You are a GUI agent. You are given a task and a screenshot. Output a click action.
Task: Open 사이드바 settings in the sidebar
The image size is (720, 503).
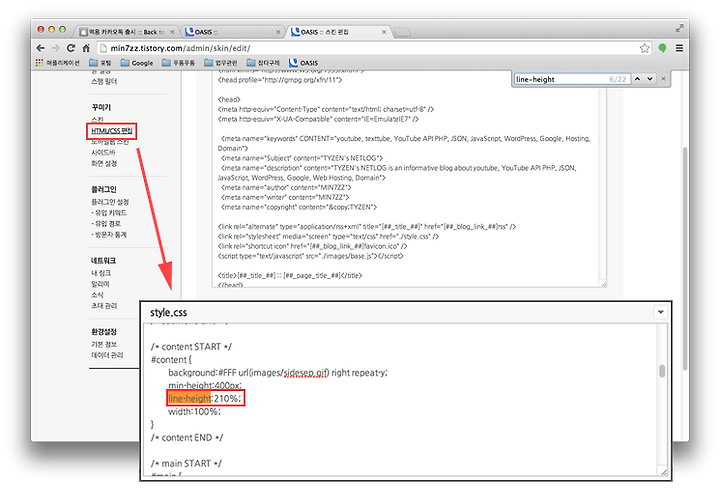103,153
